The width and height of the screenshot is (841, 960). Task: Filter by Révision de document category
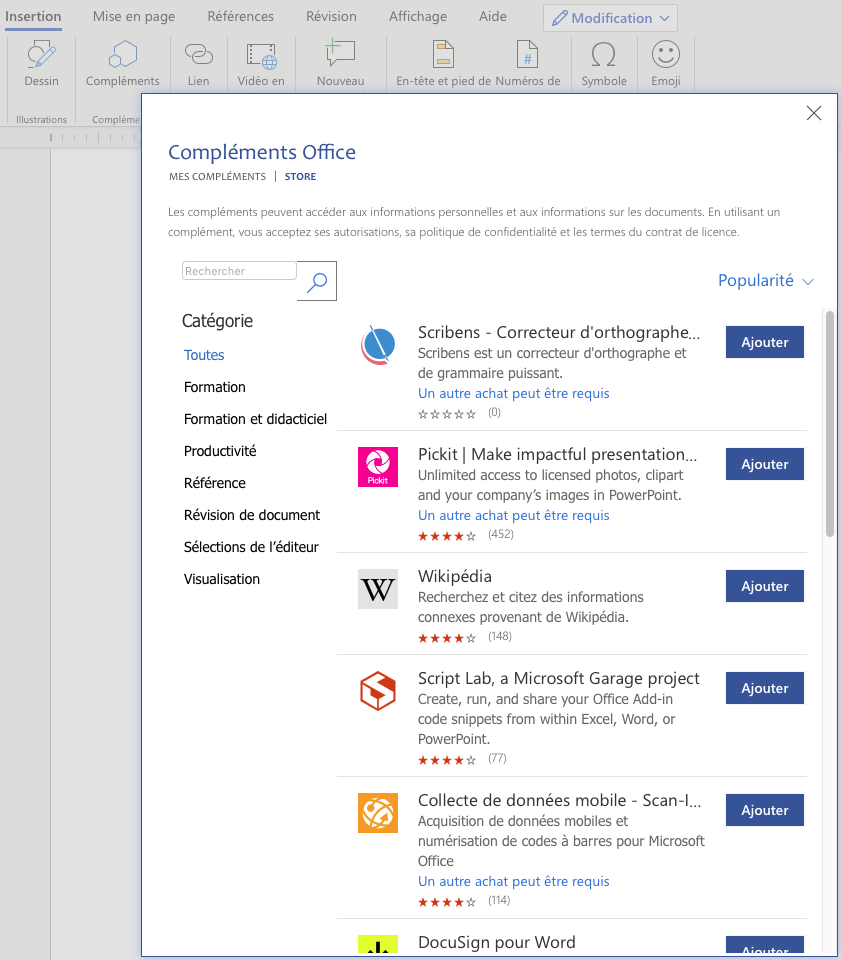click(x=252, y=515)
